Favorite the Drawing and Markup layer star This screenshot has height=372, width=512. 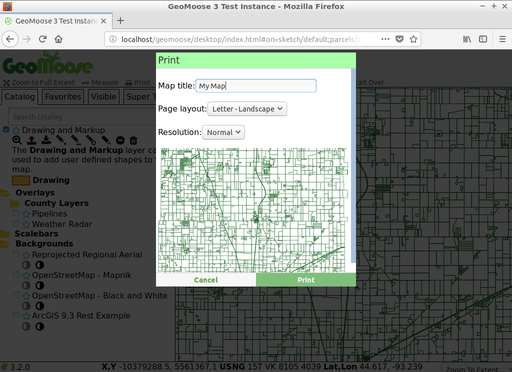click(16, 130)
